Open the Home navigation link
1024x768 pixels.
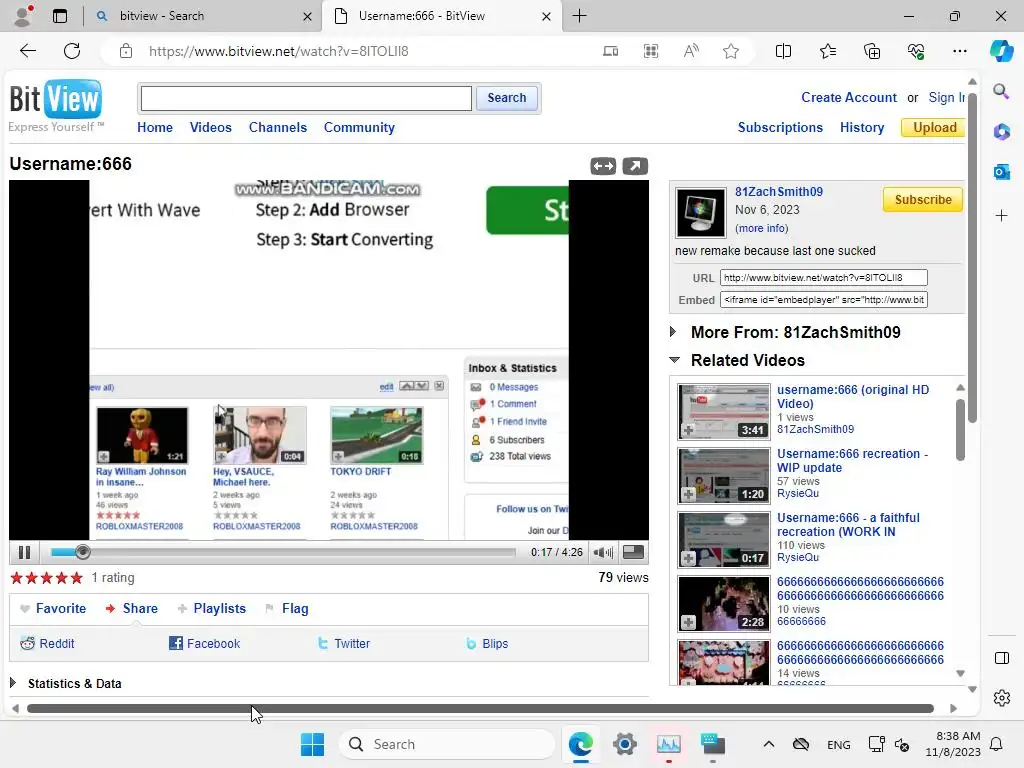coord(155,127)
